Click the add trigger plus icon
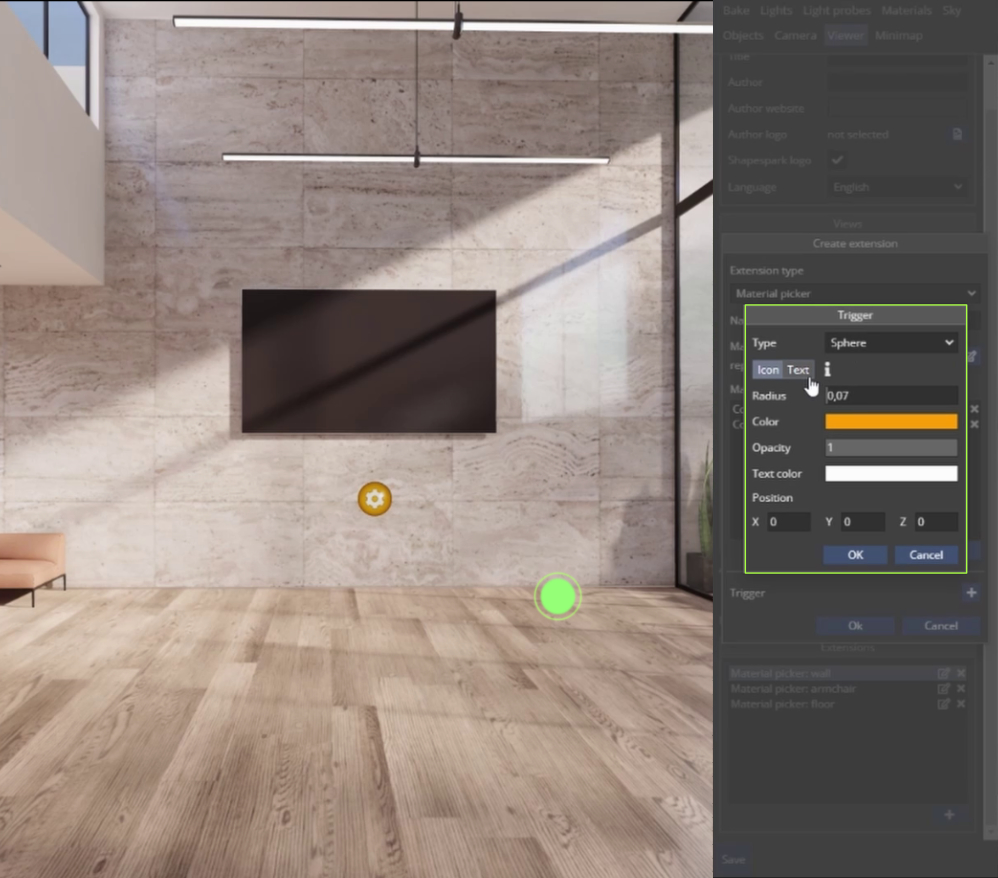998x878 pixels. (971, 592)
